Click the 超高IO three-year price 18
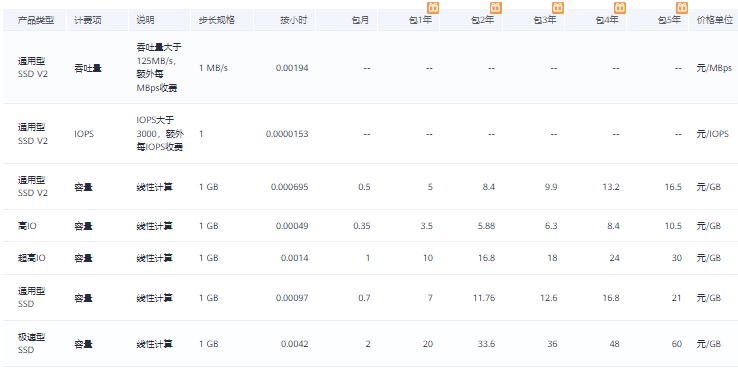 (x=553, y=258)
